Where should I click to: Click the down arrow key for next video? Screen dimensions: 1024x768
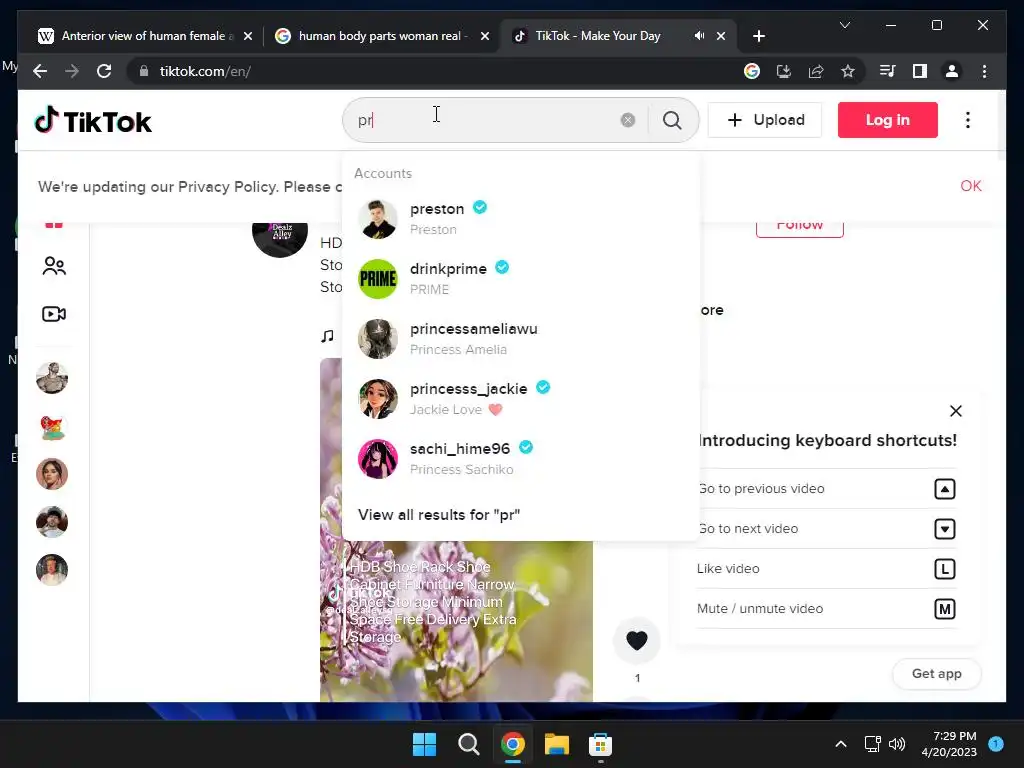[x=944, y=529]
